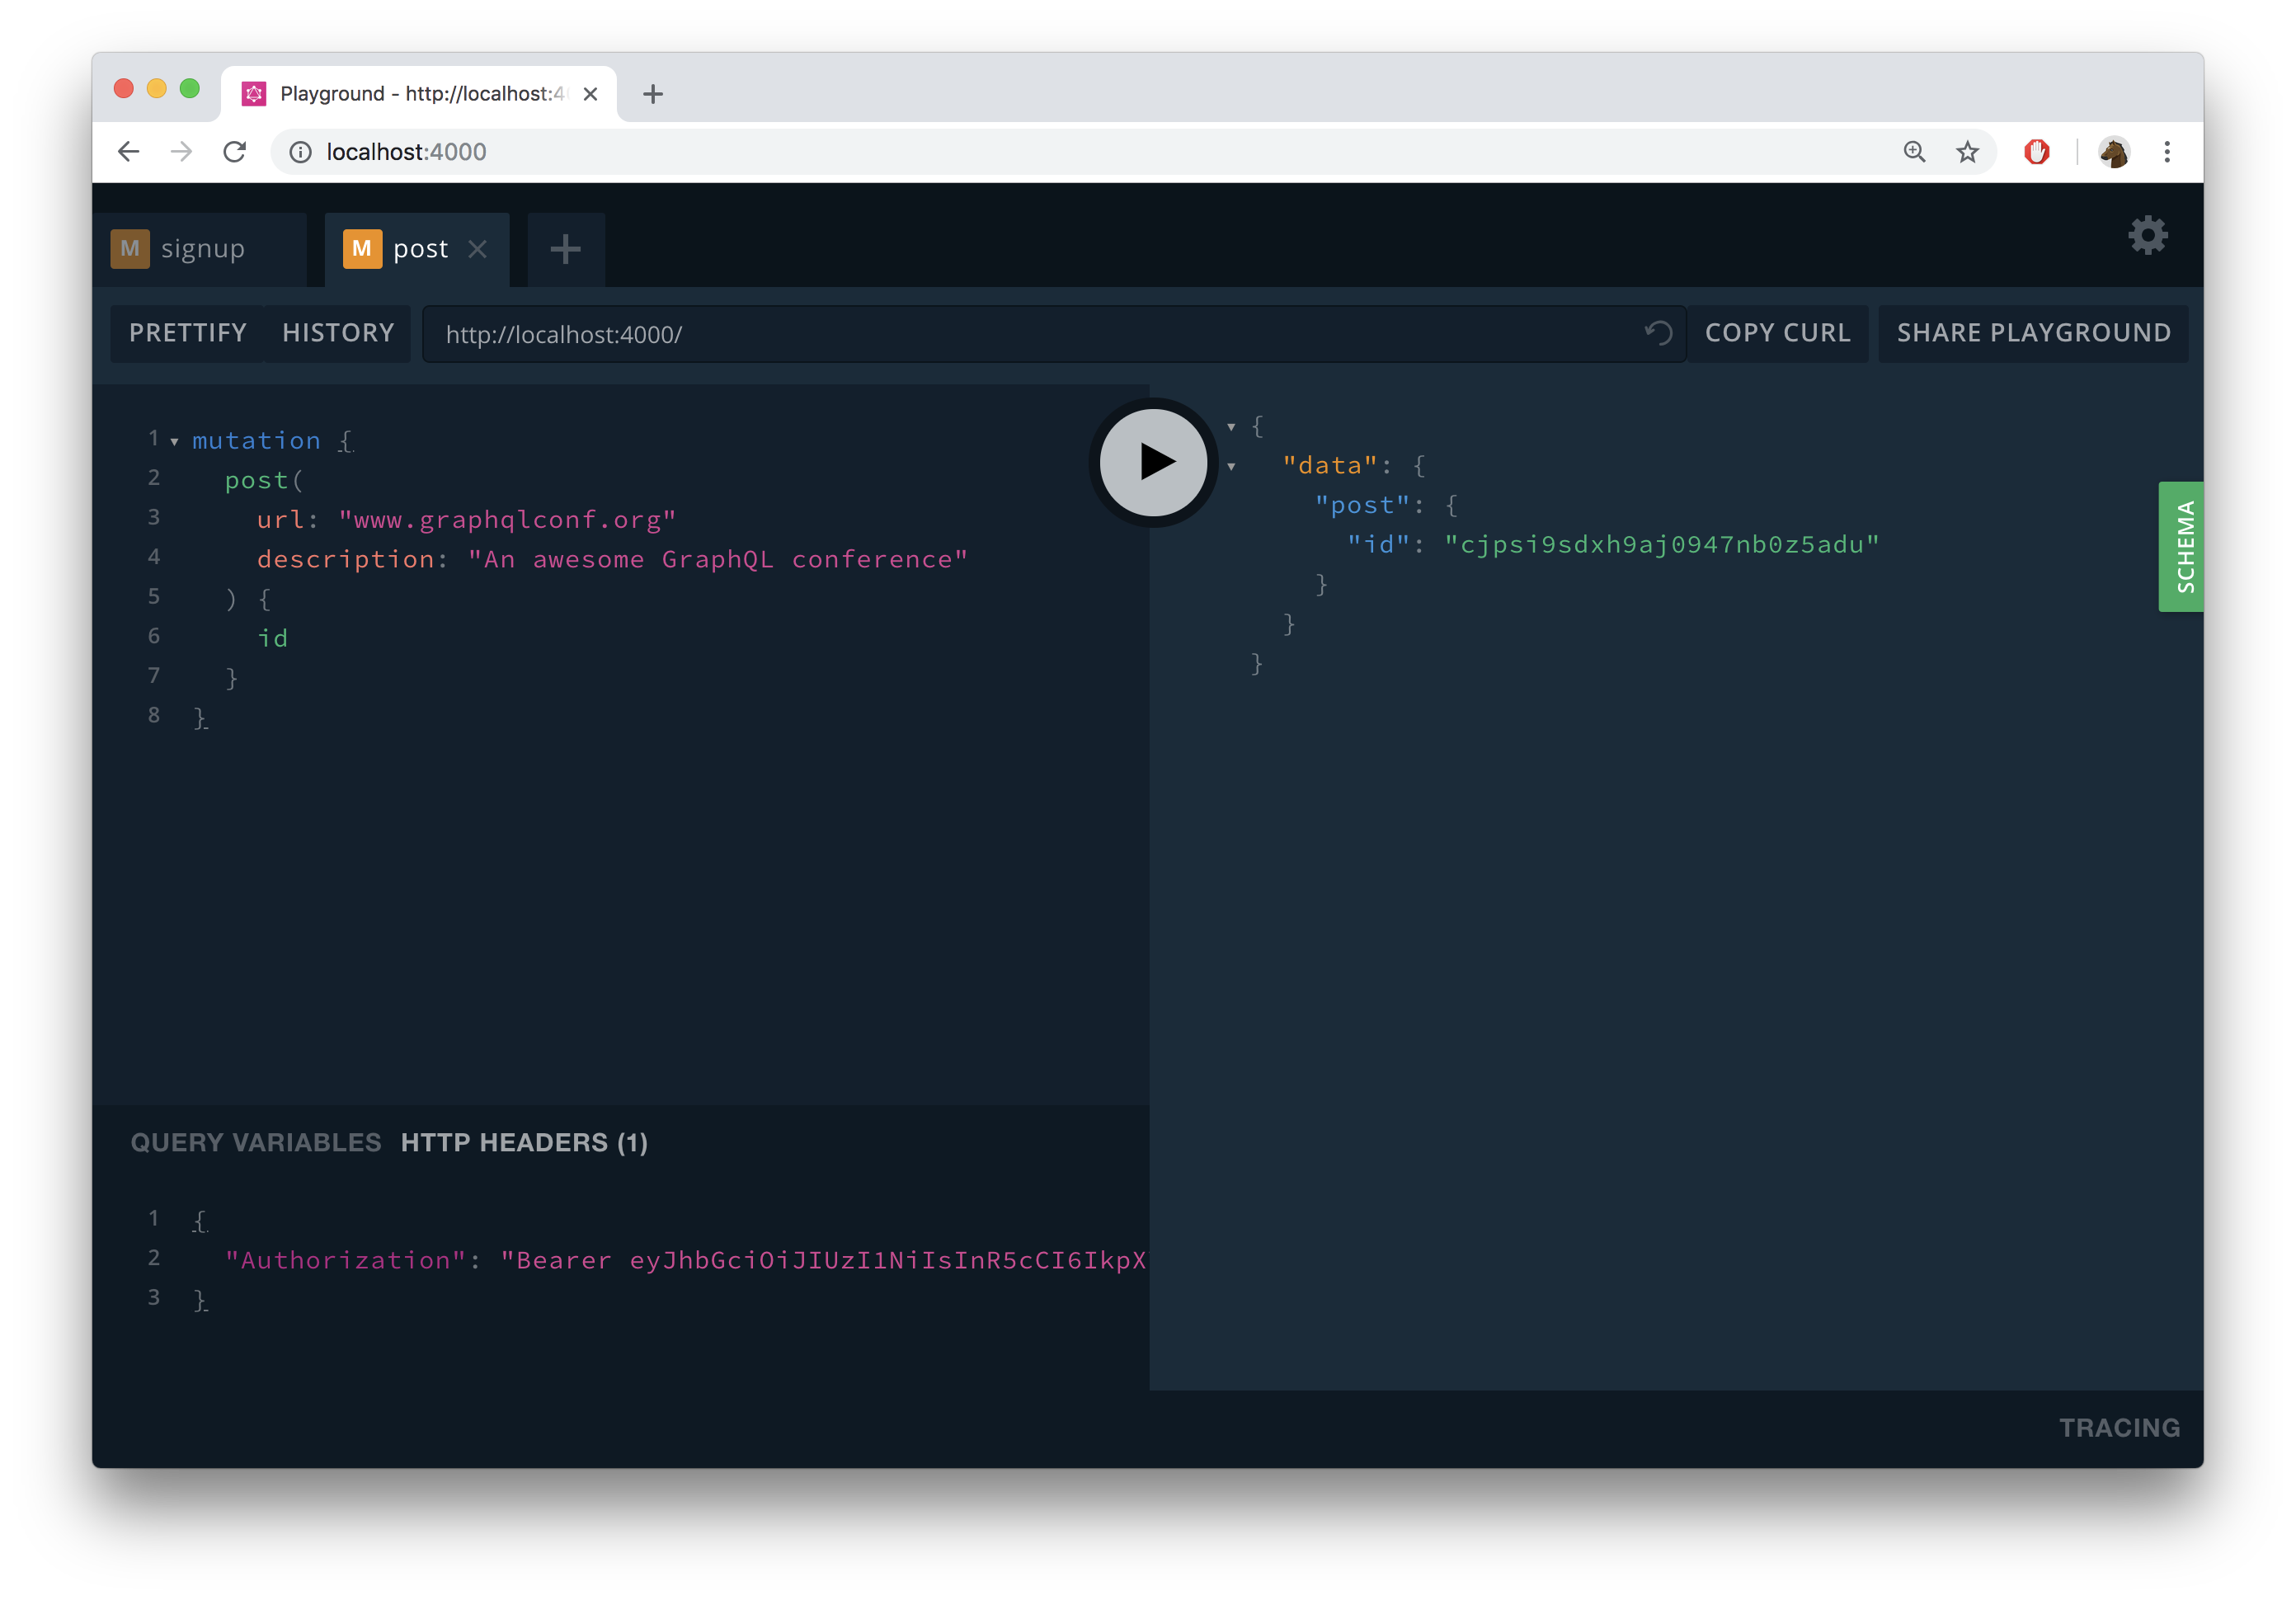Click Copy CURL button
Image resolution: width=2296 pixels, height=1600 pixels.
pyautogui.click(x=1777, y=333)
